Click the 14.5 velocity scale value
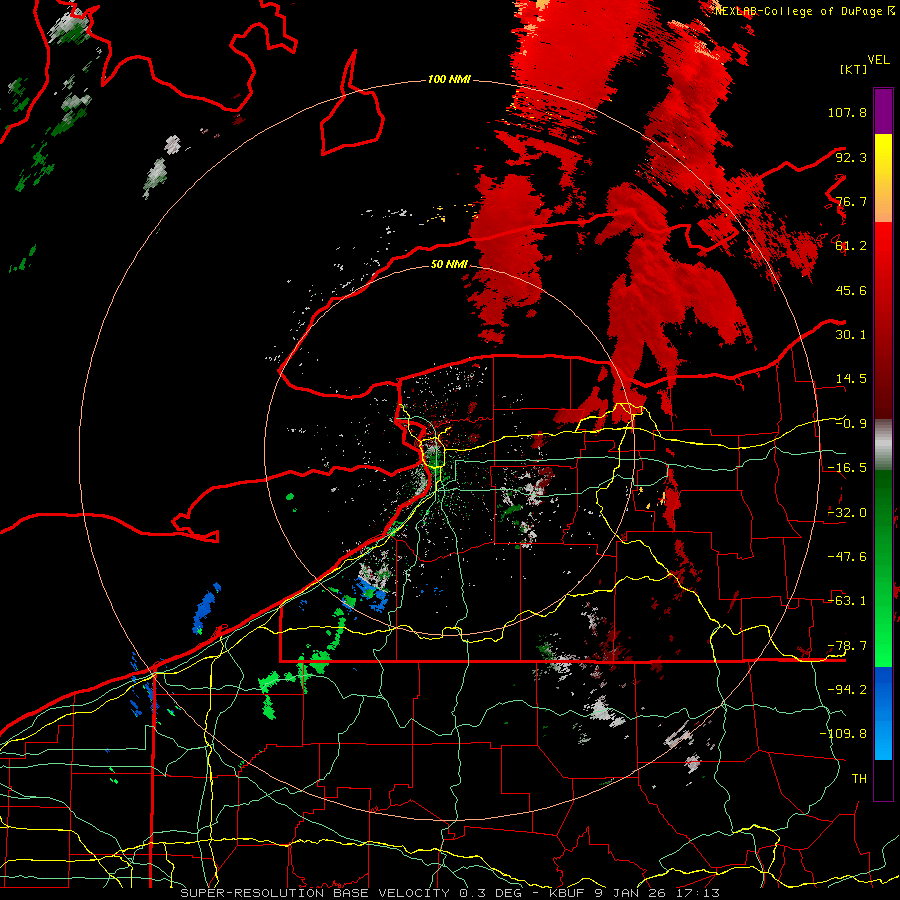This screenshot has height=900, width=900. [x=851, y=379]
